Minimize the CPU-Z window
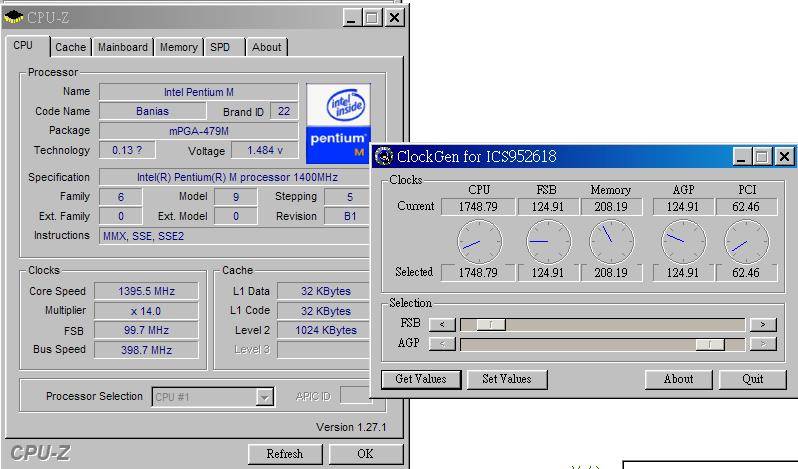 pos(352,18)
